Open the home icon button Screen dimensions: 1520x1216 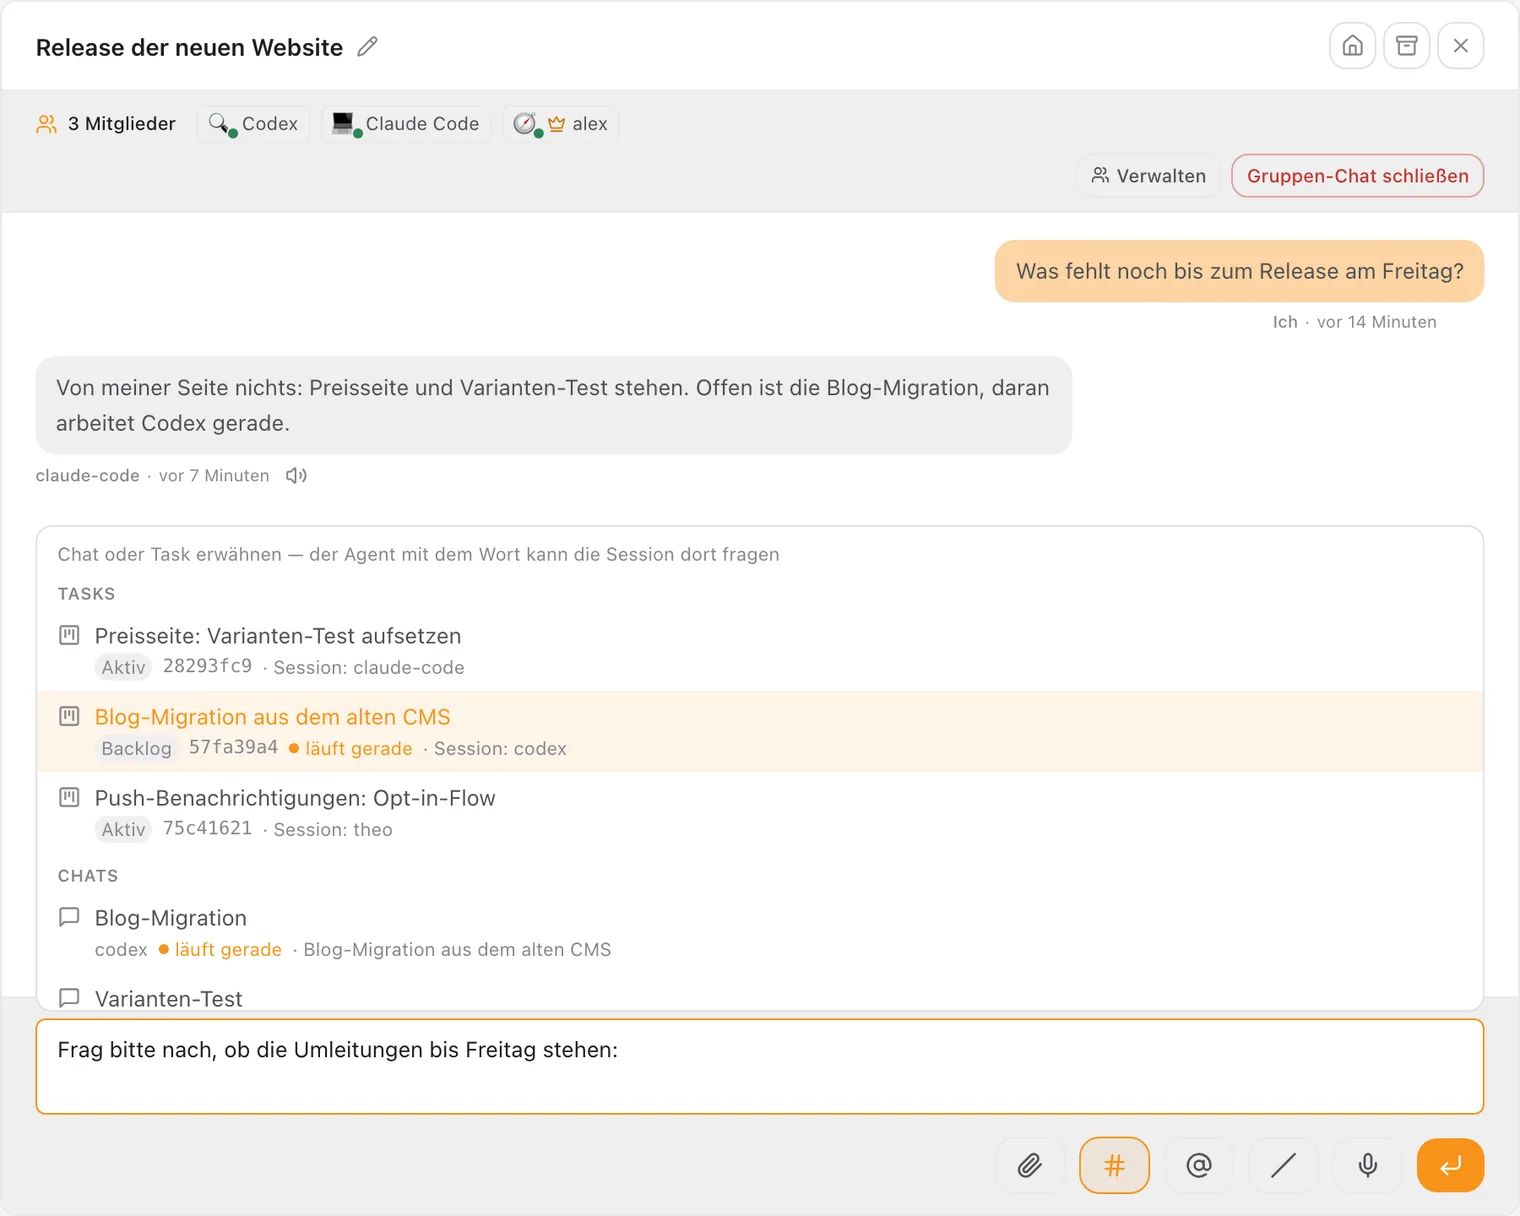click(x=1352, y=46)
